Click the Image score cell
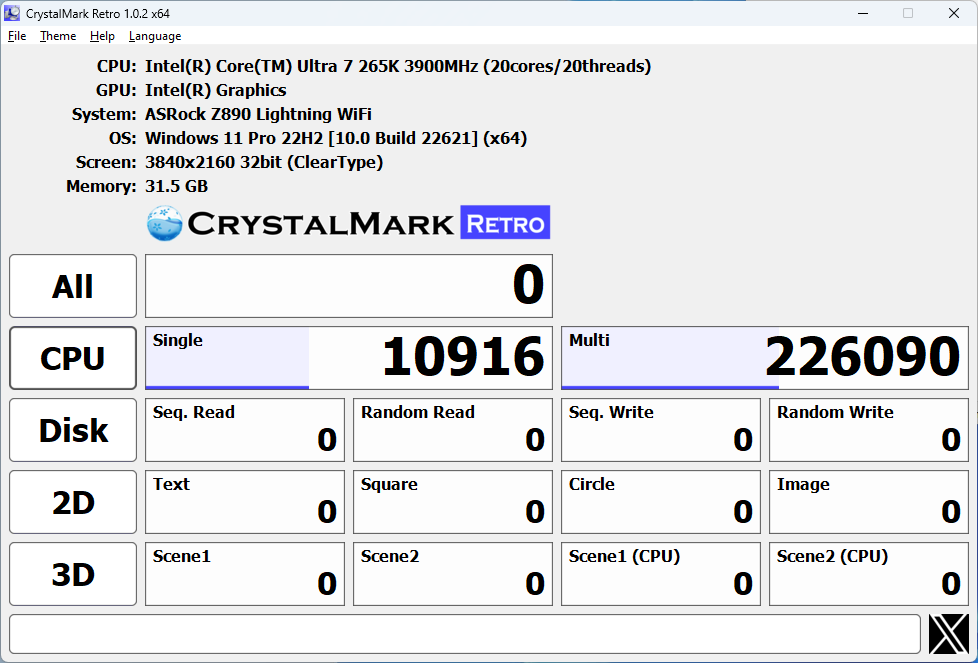 869,502
